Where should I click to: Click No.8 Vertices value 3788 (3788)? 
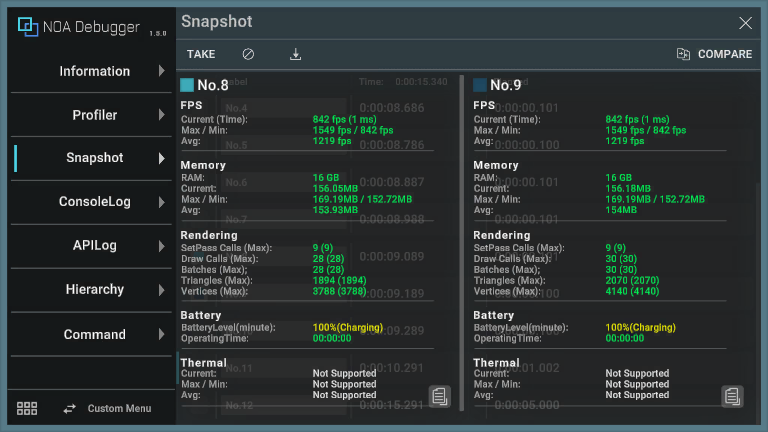(339, 291)
